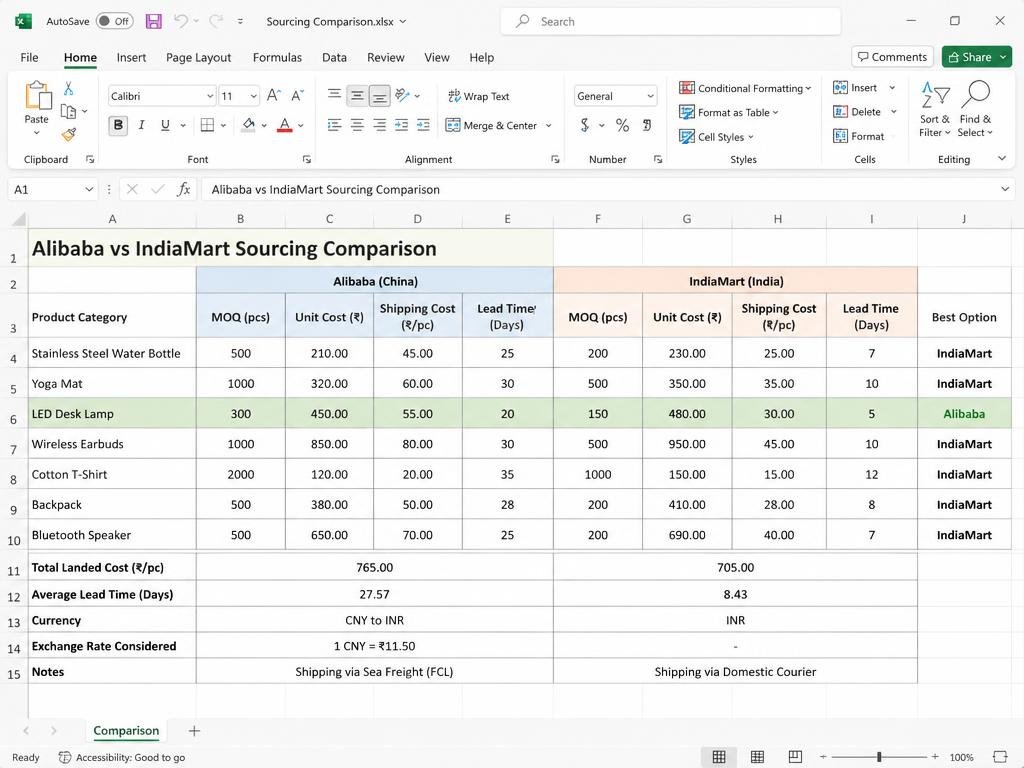The height and width of the screenshot is (768, 1024).
Task: Toggle bottom vertical alignment
Action: pyautogui.click(x=379, y=95)
